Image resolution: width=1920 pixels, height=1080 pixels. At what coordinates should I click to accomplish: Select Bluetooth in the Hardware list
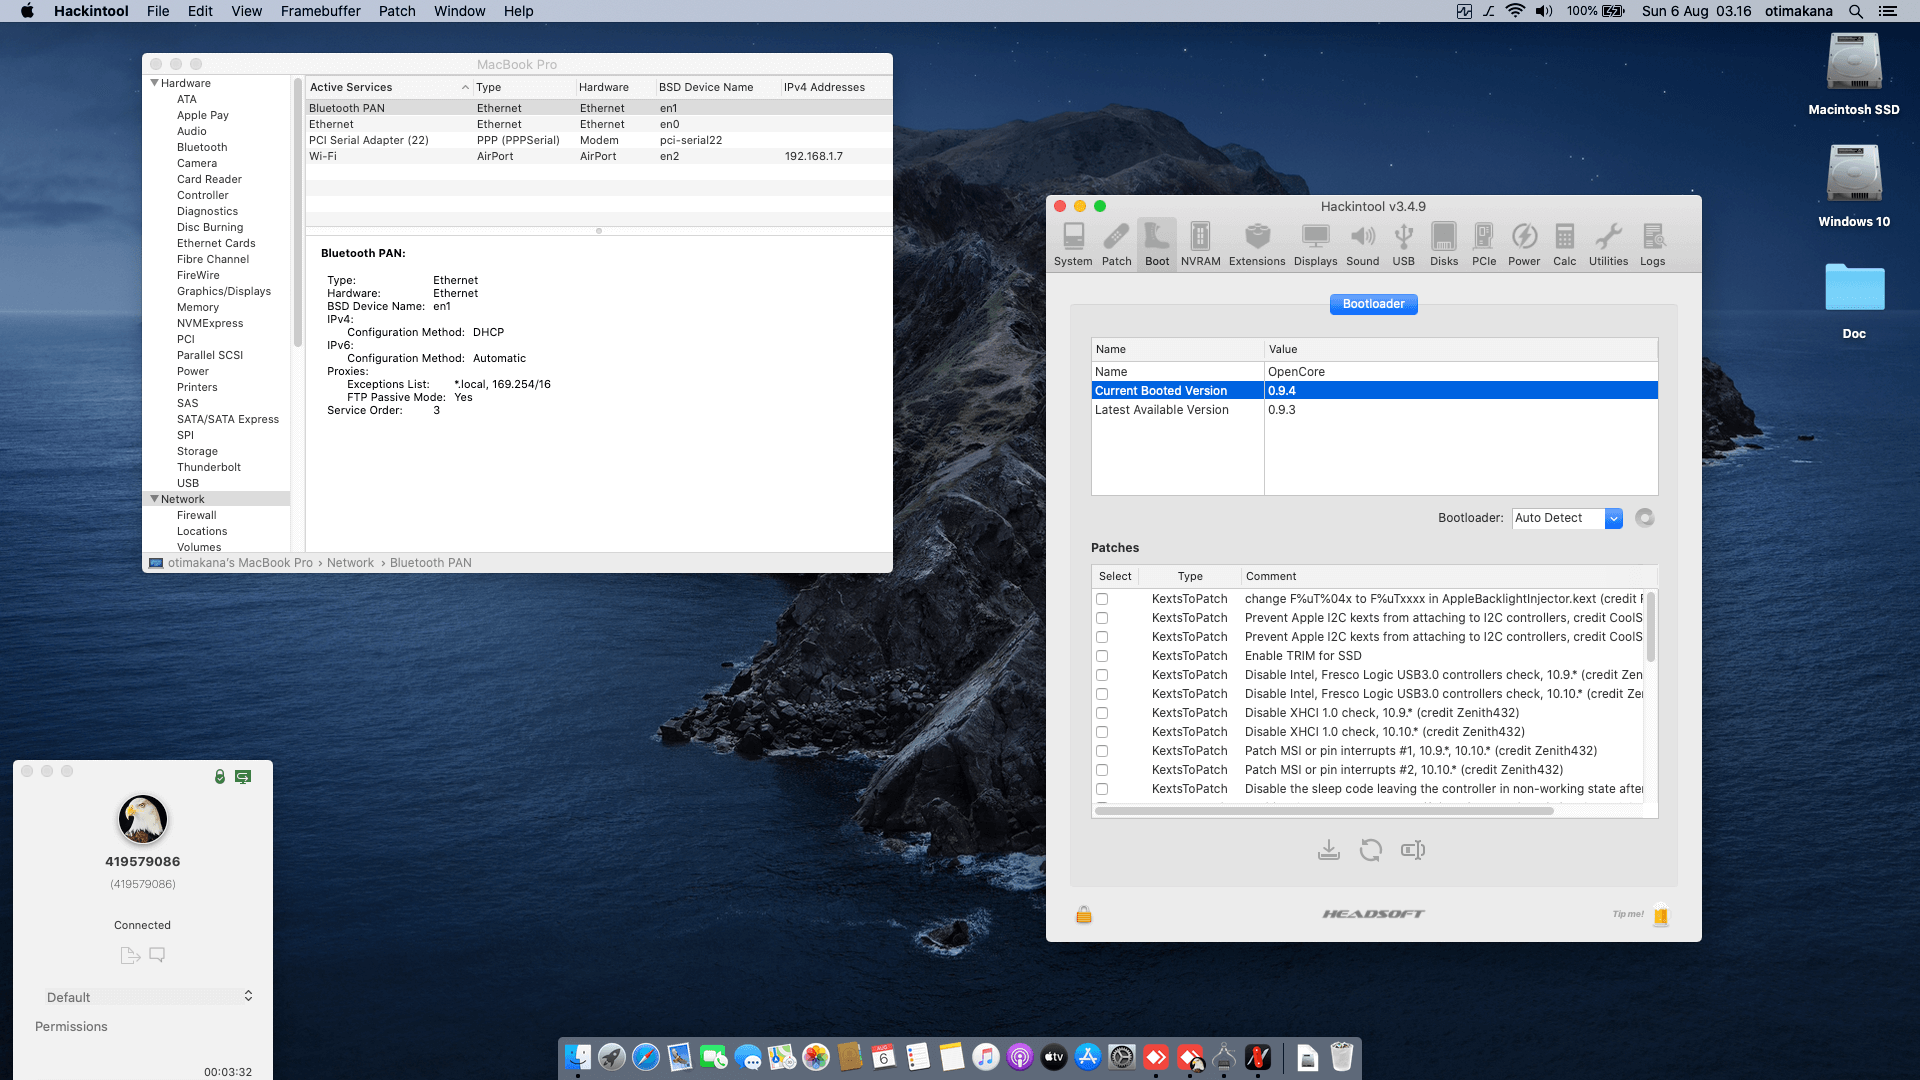[x=202, y=147]
